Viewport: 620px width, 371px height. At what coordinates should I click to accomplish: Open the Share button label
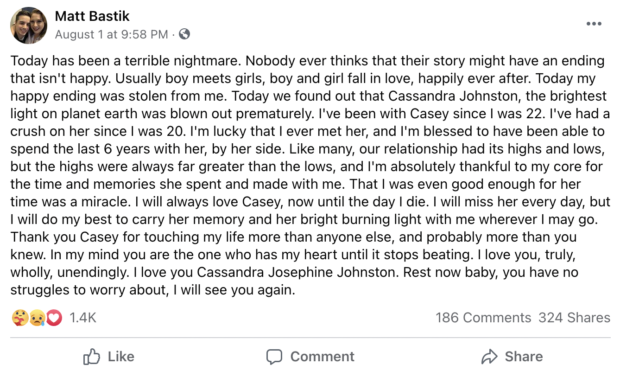pyautogui.click(x=524, y=356)
